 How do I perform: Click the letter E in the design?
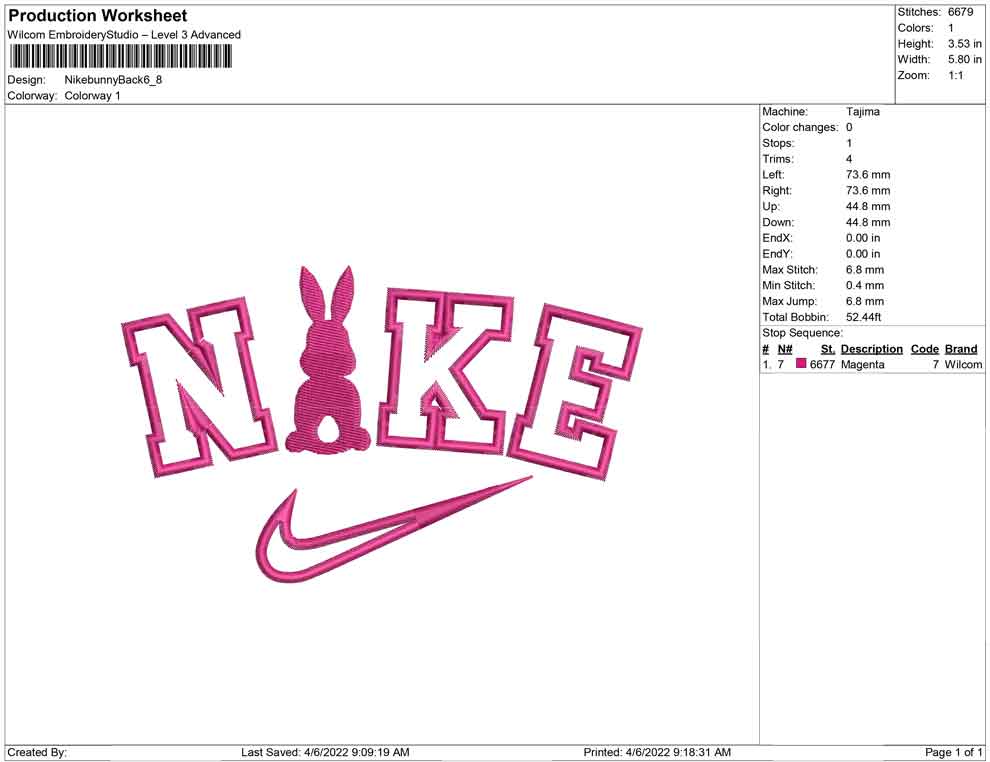click(575, 391)
